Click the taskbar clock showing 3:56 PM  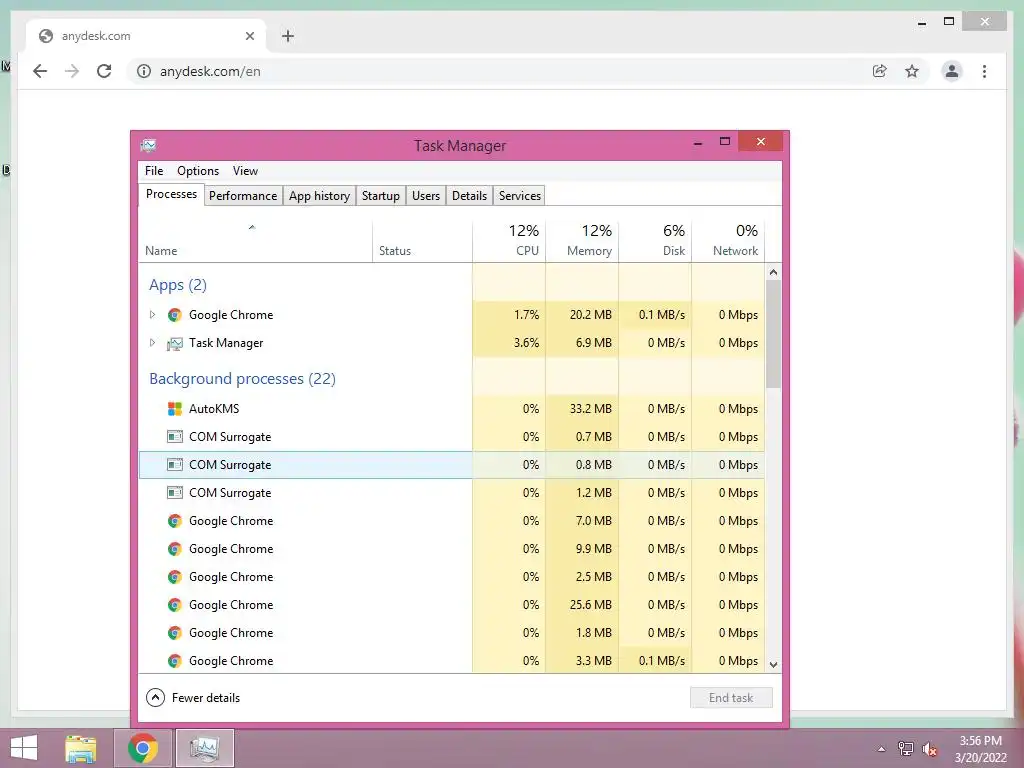980,749
